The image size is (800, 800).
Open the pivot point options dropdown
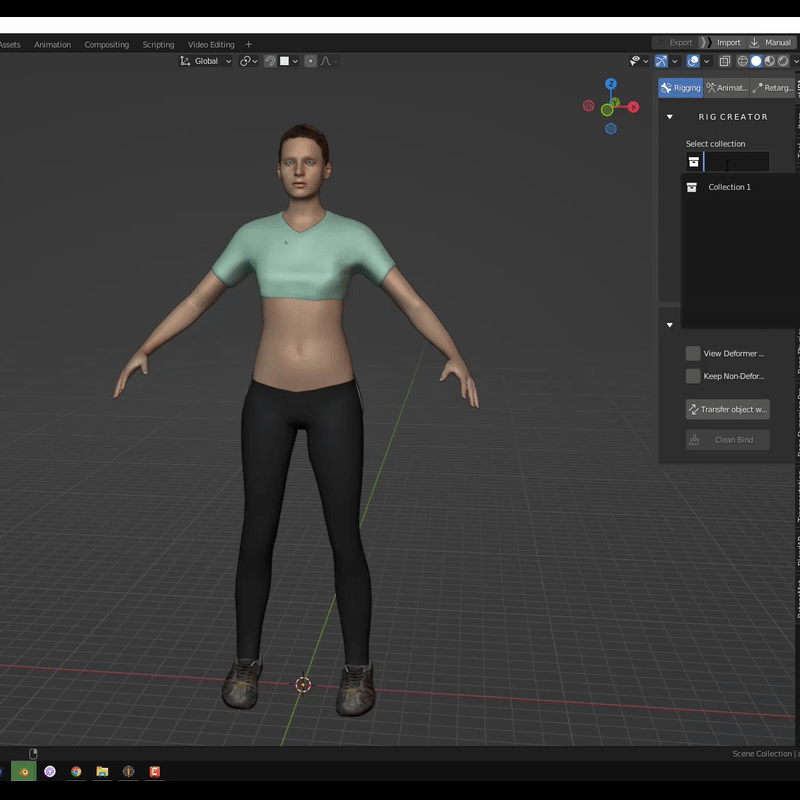[x=248, y=61]
